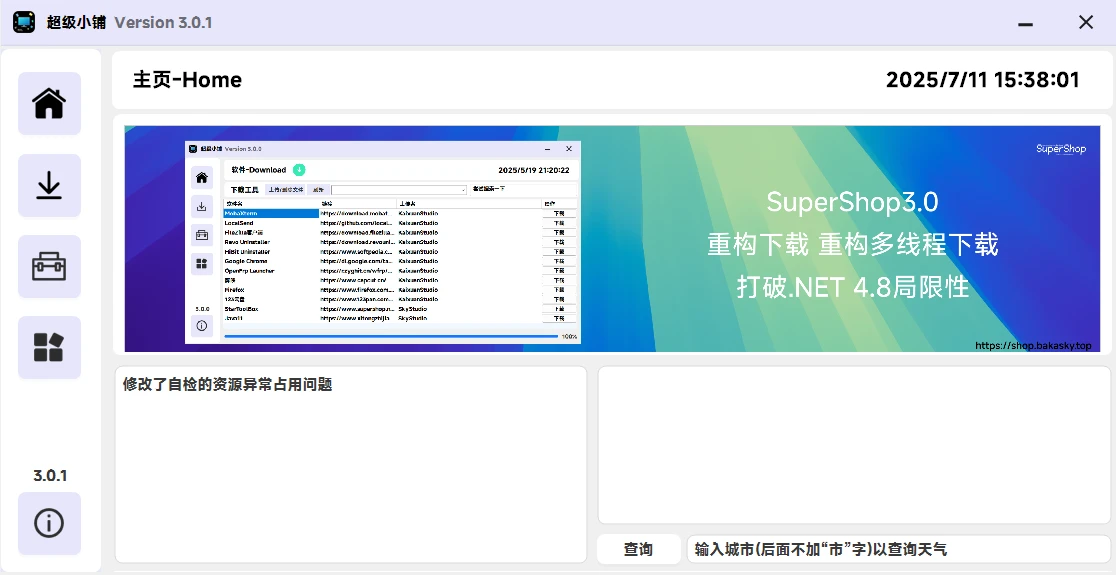Open the Download page sidebar icon

pyautogui.click(x=49, y=186)
